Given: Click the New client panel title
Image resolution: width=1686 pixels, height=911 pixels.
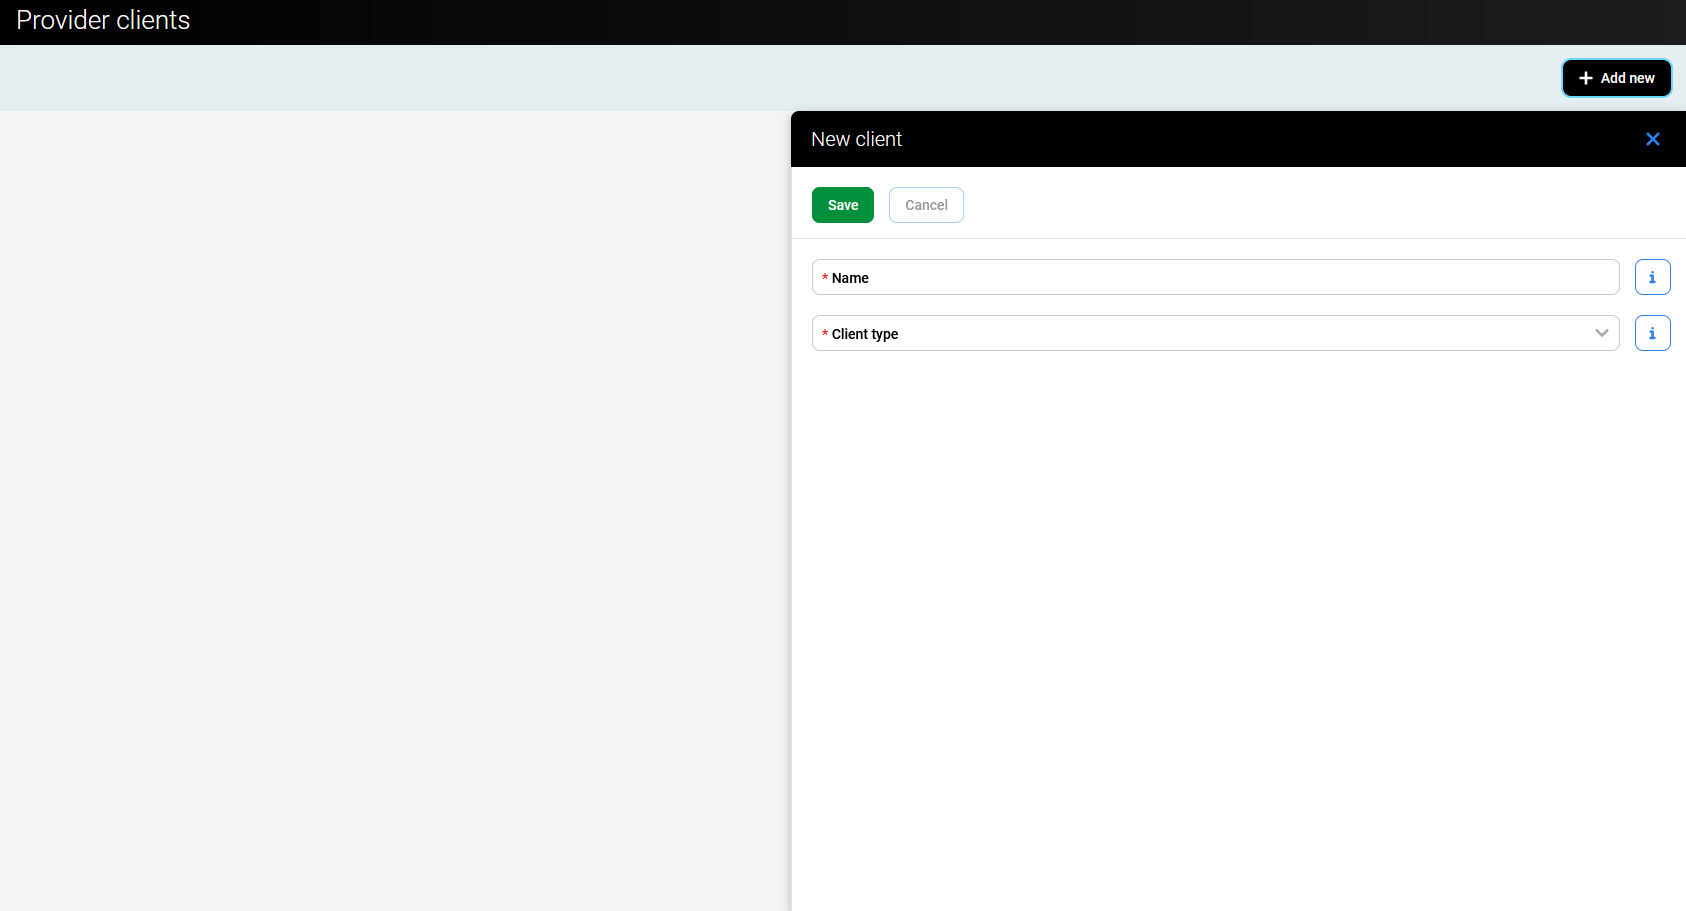Looking at the screenshot, I should [856, 139].
